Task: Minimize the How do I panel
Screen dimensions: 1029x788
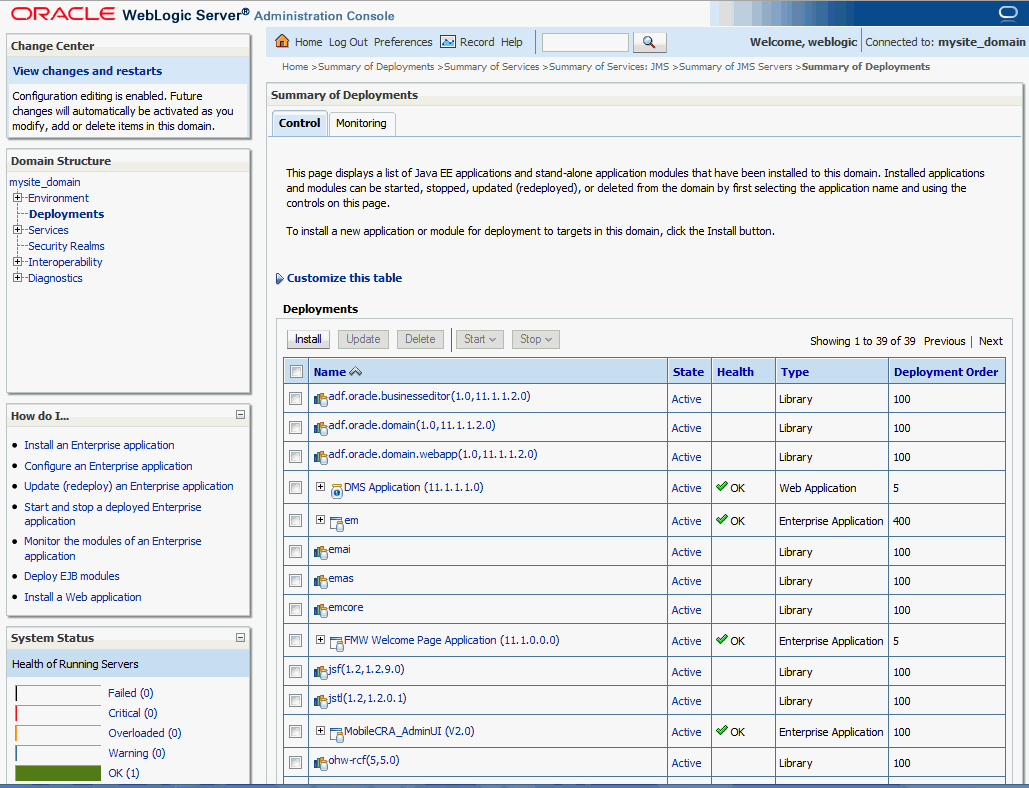Action: click(x=240, y=415)
